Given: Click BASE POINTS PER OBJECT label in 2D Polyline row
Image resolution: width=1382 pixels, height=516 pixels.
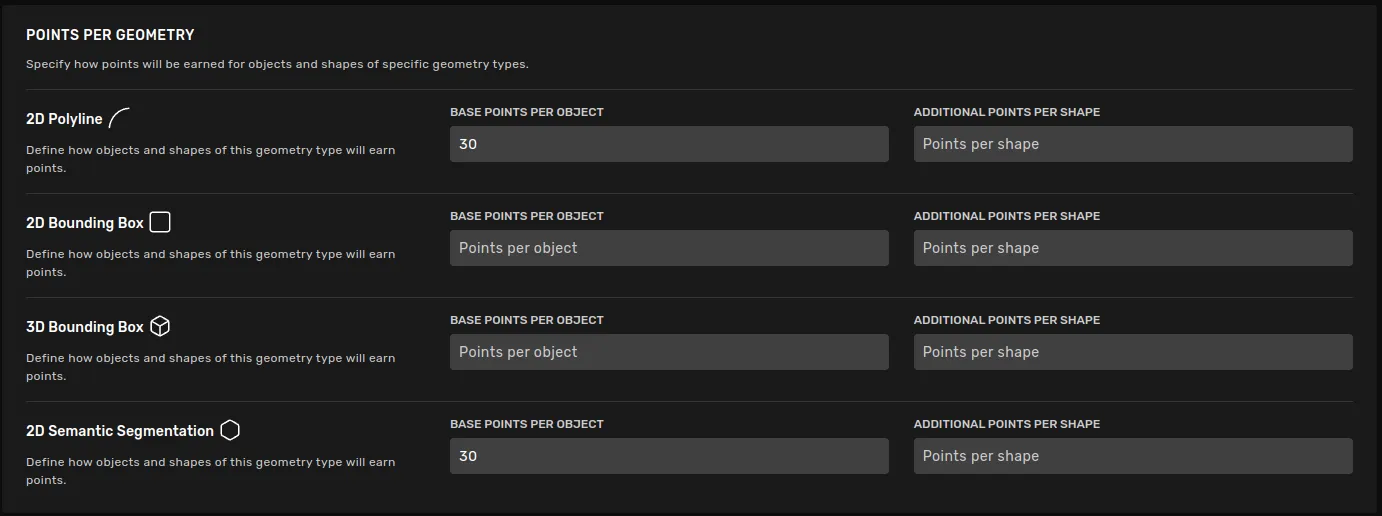Looking at the screenshot, I should coord(527,112).
